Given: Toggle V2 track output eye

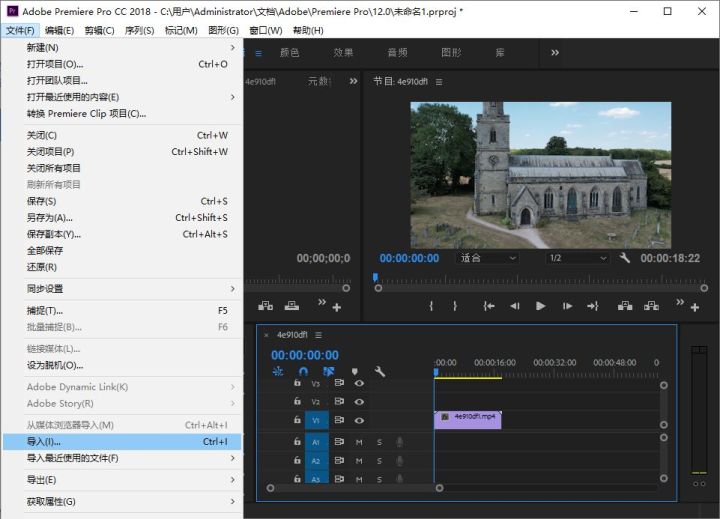Looking at the screenshot, I should tap(359, 402).
